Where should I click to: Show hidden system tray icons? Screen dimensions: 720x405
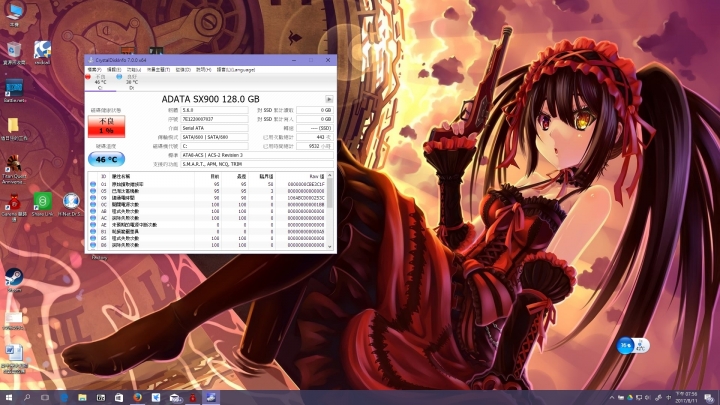612,398
